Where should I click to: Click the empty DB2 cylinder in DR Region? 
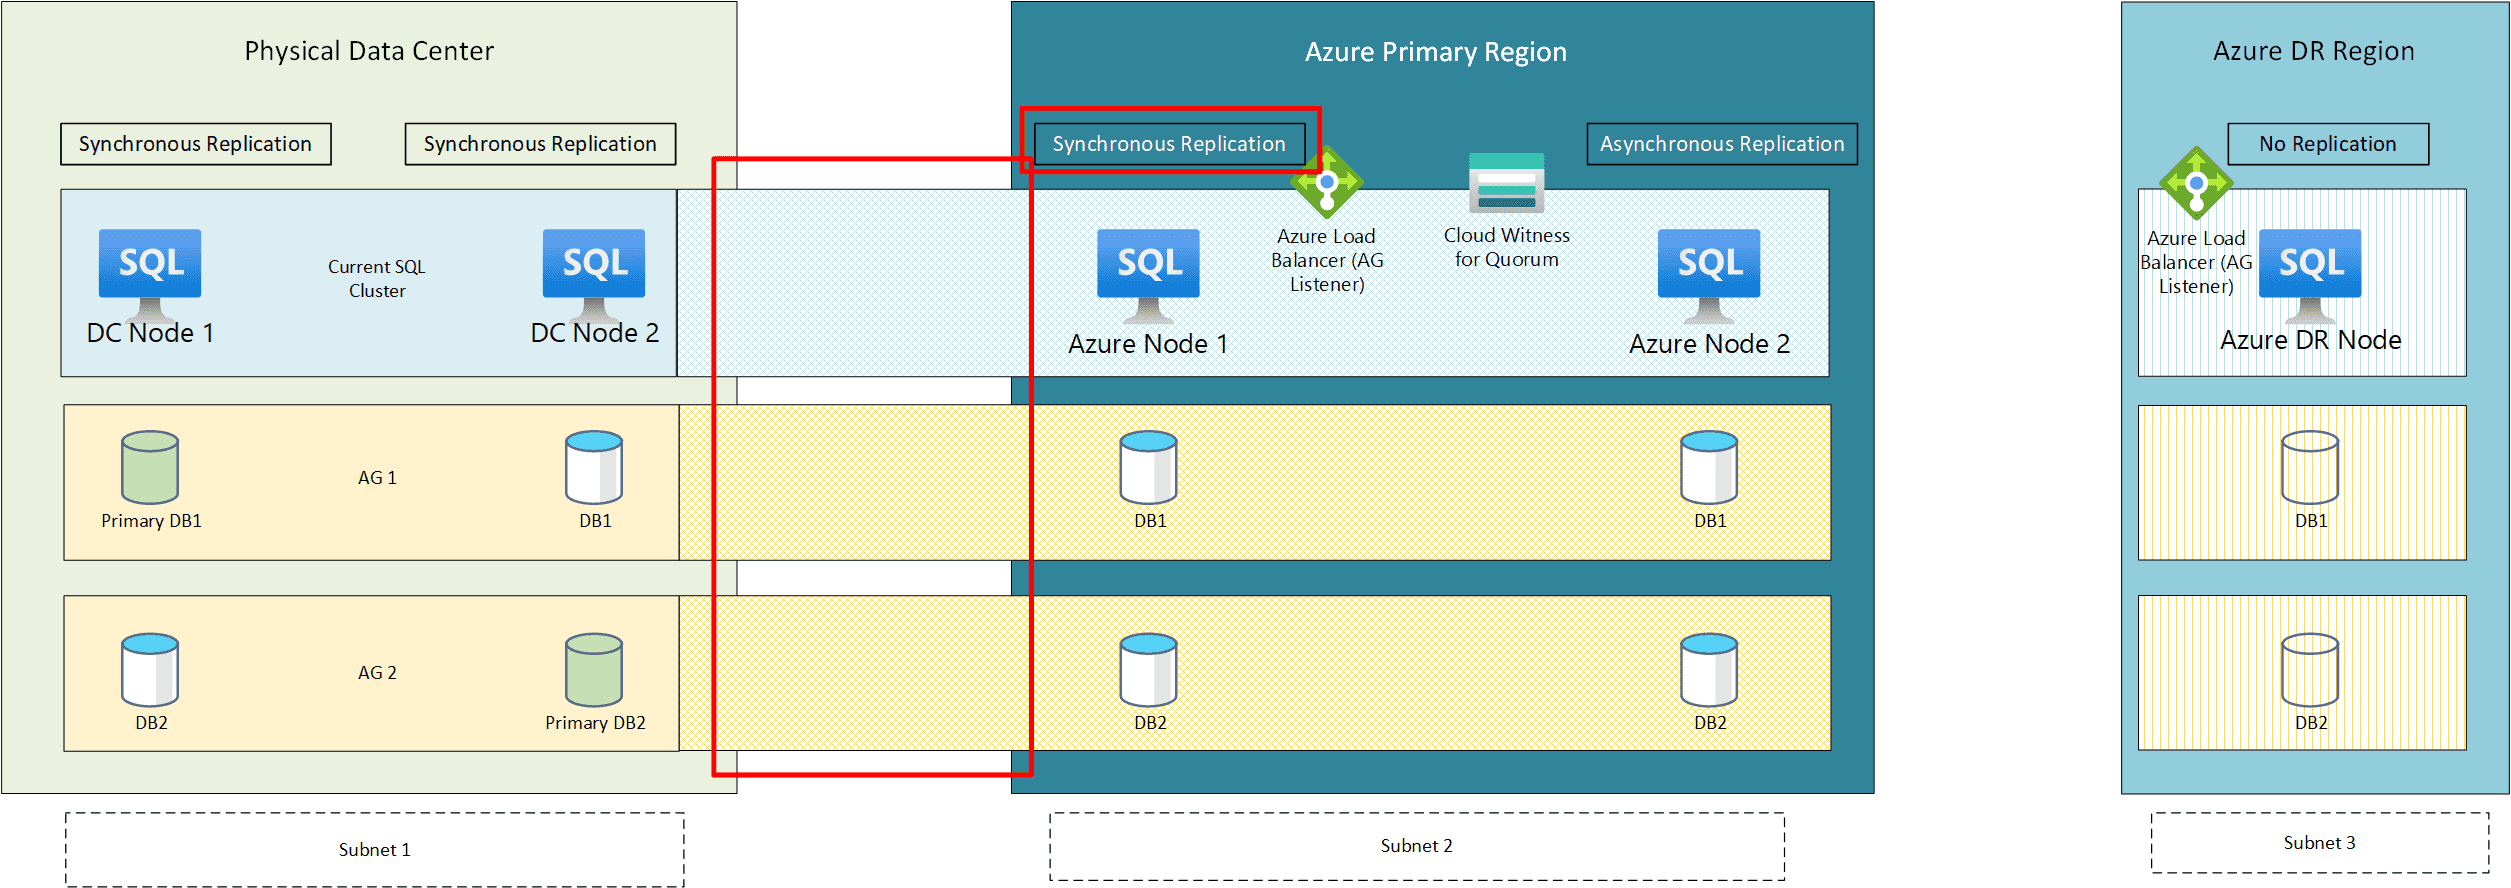pyautogui.click(x=2310, y=670)
